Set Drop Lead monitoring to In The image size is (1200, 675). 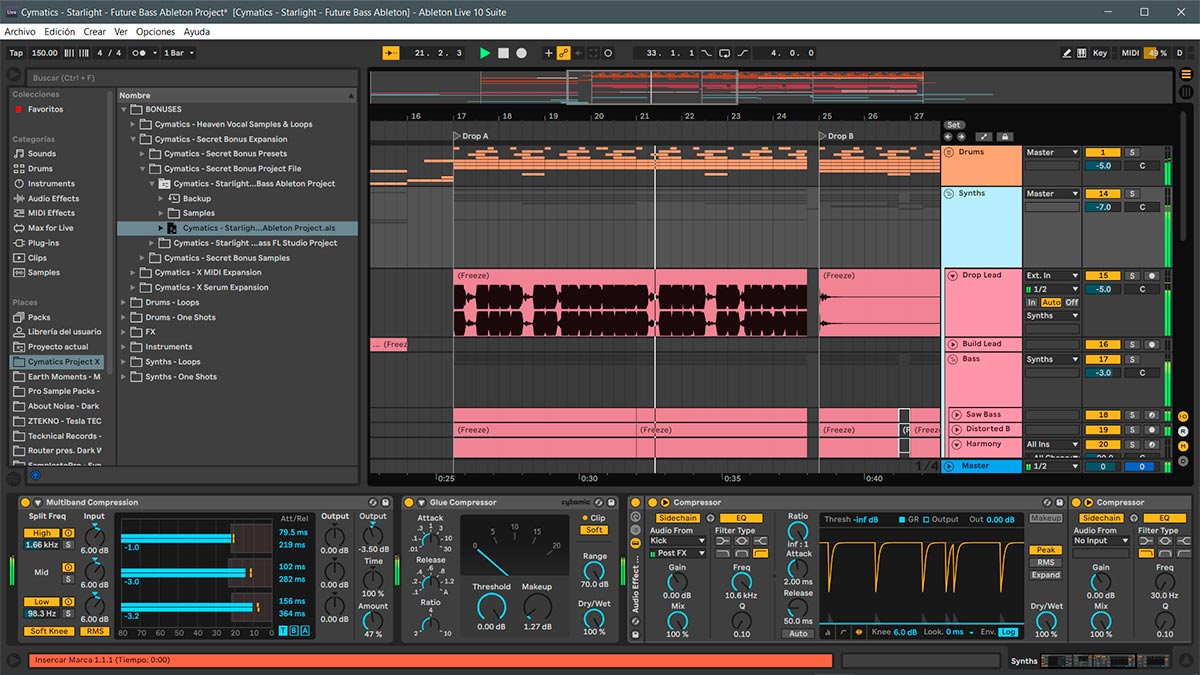1032,302
